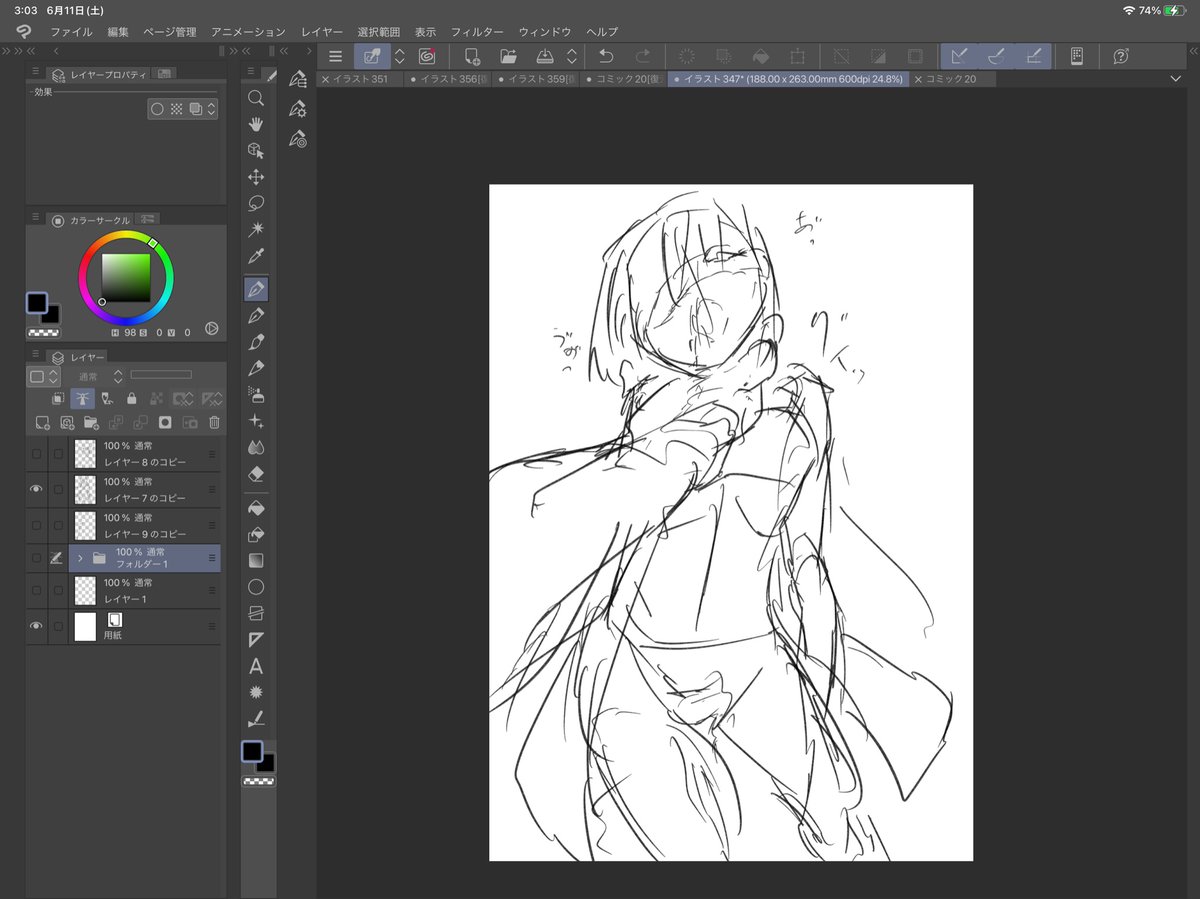Image resolution: width=1200 pixels, height=899 pixels.
Task: Open the command bar hamburger menu
Action: click(335, 56)
